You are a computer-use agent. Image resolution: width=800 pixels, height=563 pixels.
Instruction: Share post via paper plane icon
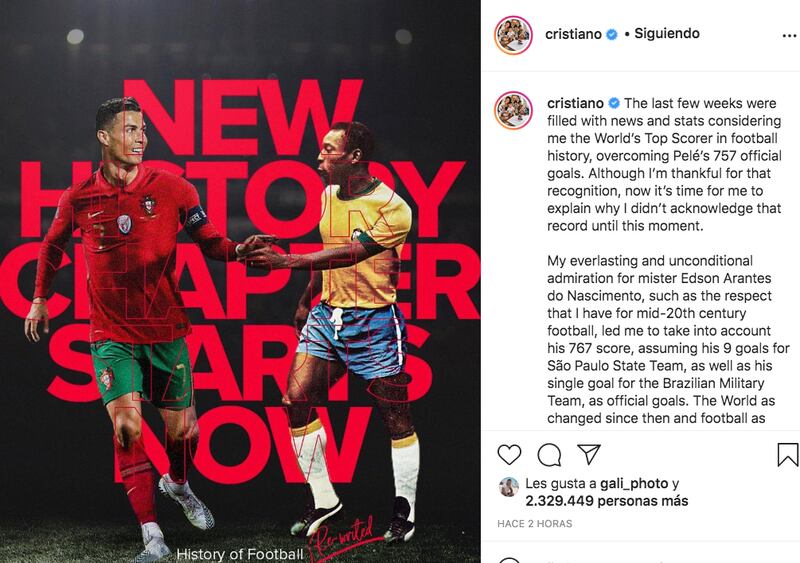point(589,454)
